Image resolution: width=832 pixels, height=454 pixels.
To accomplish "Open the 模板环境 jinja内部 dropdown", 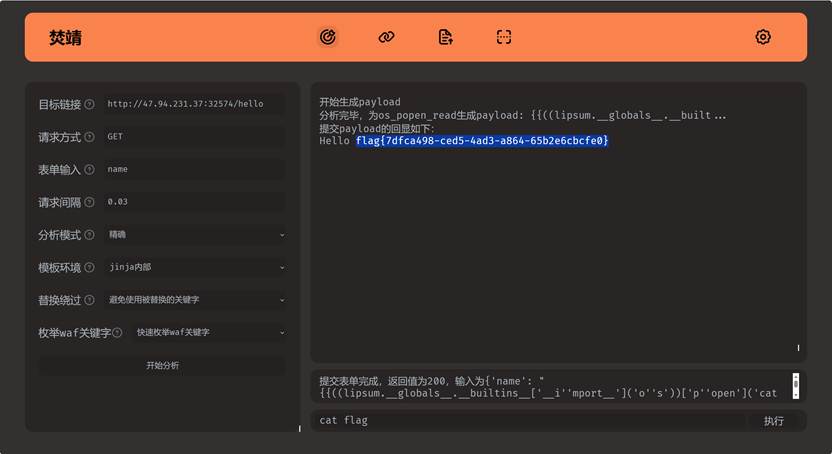I will [x=194, y=267].
